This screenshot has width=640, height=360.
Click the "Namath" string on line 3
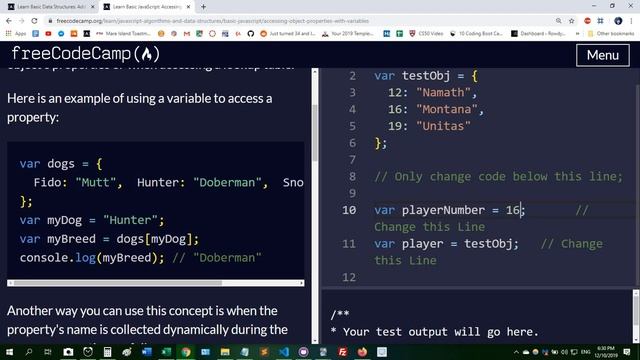tap(443, 93)
